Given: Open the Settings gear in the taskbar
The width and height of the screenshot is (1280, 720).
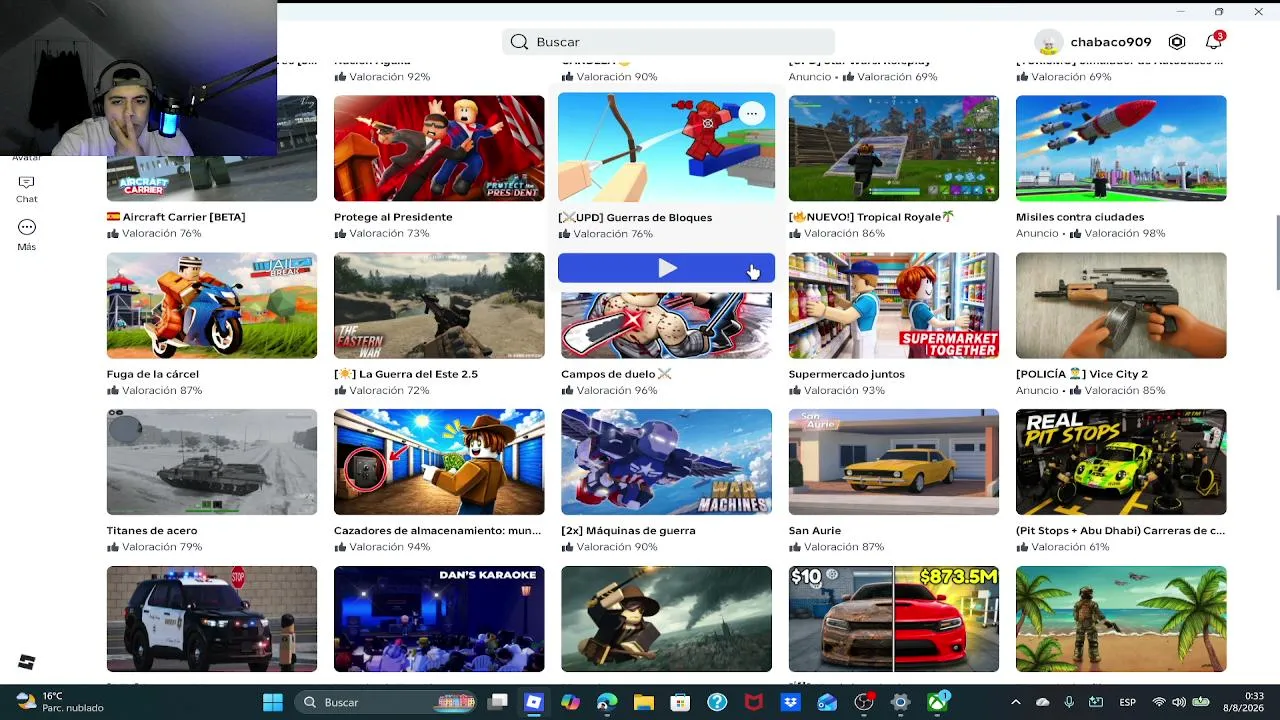Looking at the screenshot, I should click(x=900, y=702).
